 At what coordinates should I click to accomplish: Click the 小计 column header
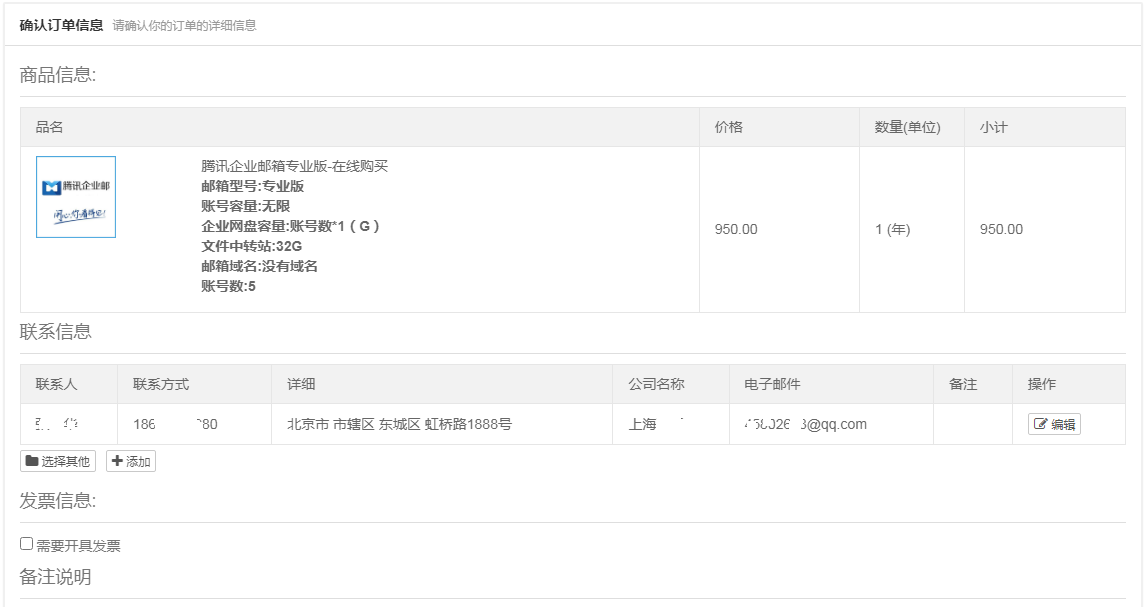(993, 127)
